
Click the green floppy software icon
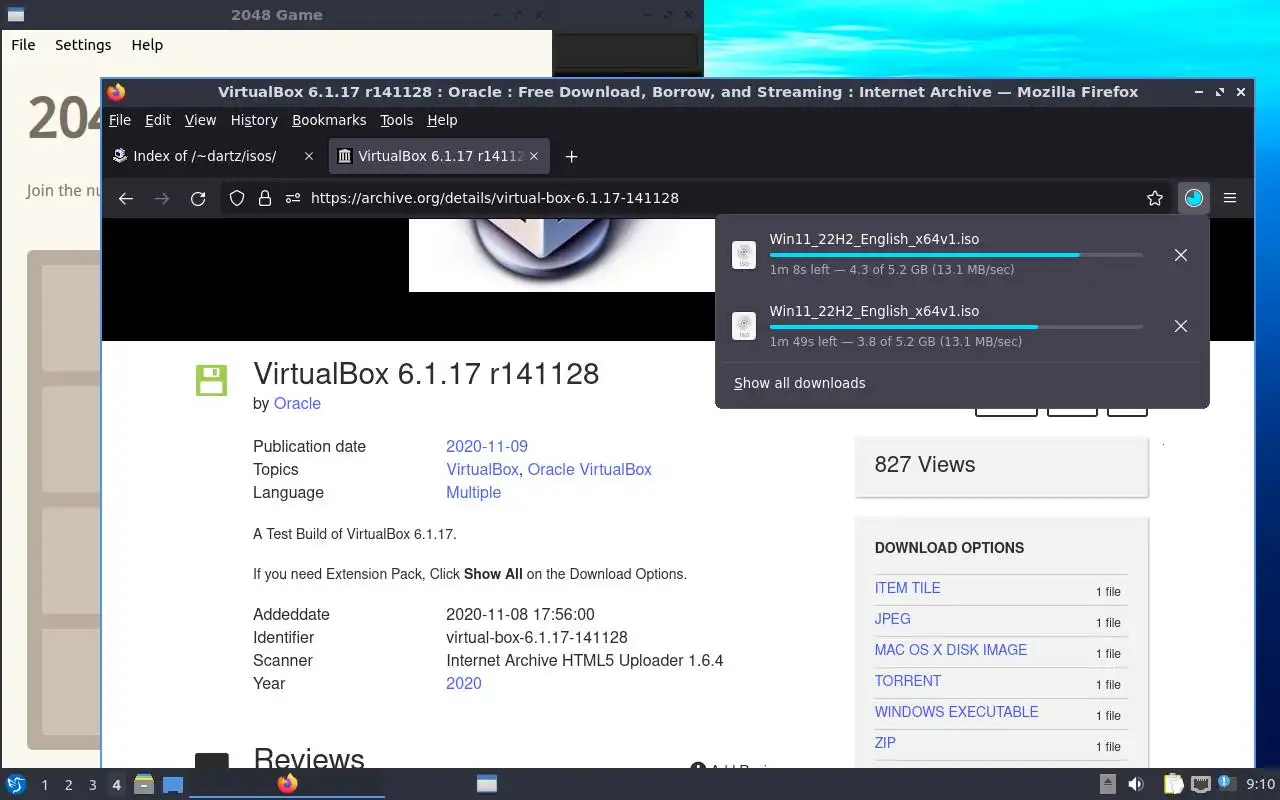(x=211, y=380)
